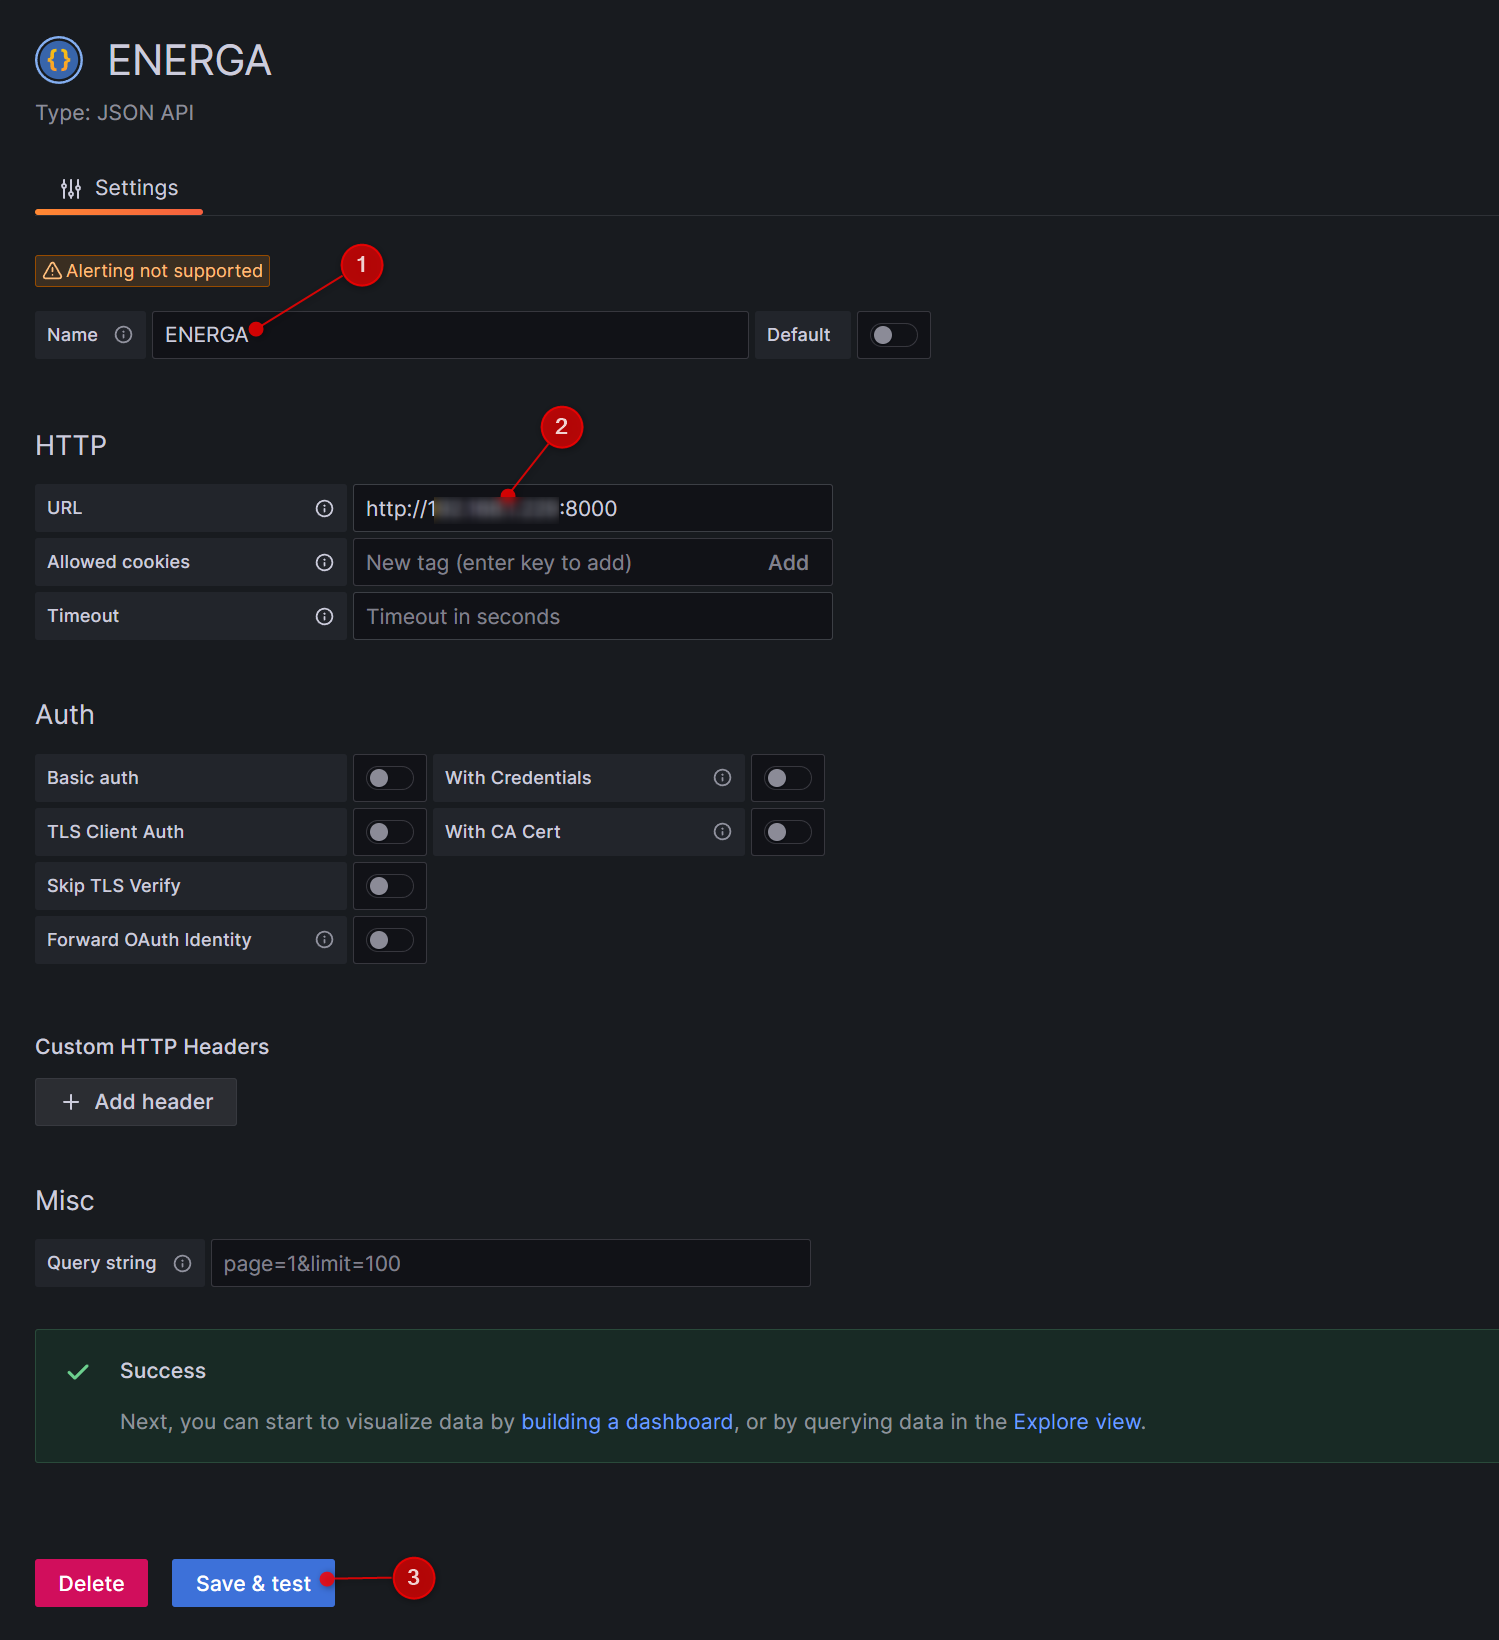Click the Timeout info icon
This screenshot has height=1640, width=1499.
[324, 617]
